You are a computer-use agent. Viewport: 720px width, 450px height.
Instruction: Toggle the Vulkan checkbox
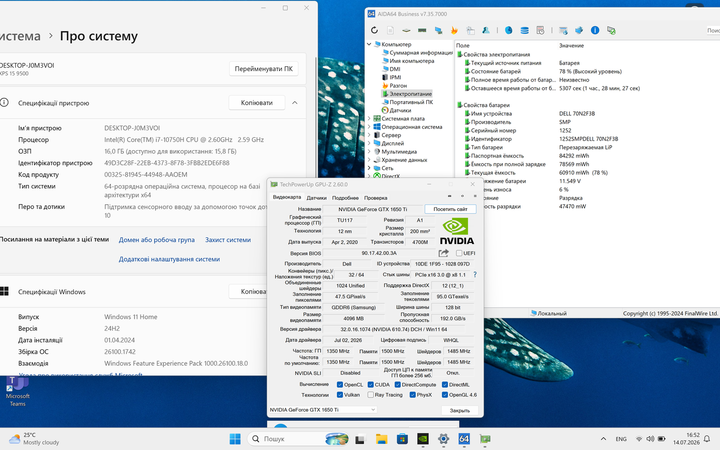click(340, 394)
